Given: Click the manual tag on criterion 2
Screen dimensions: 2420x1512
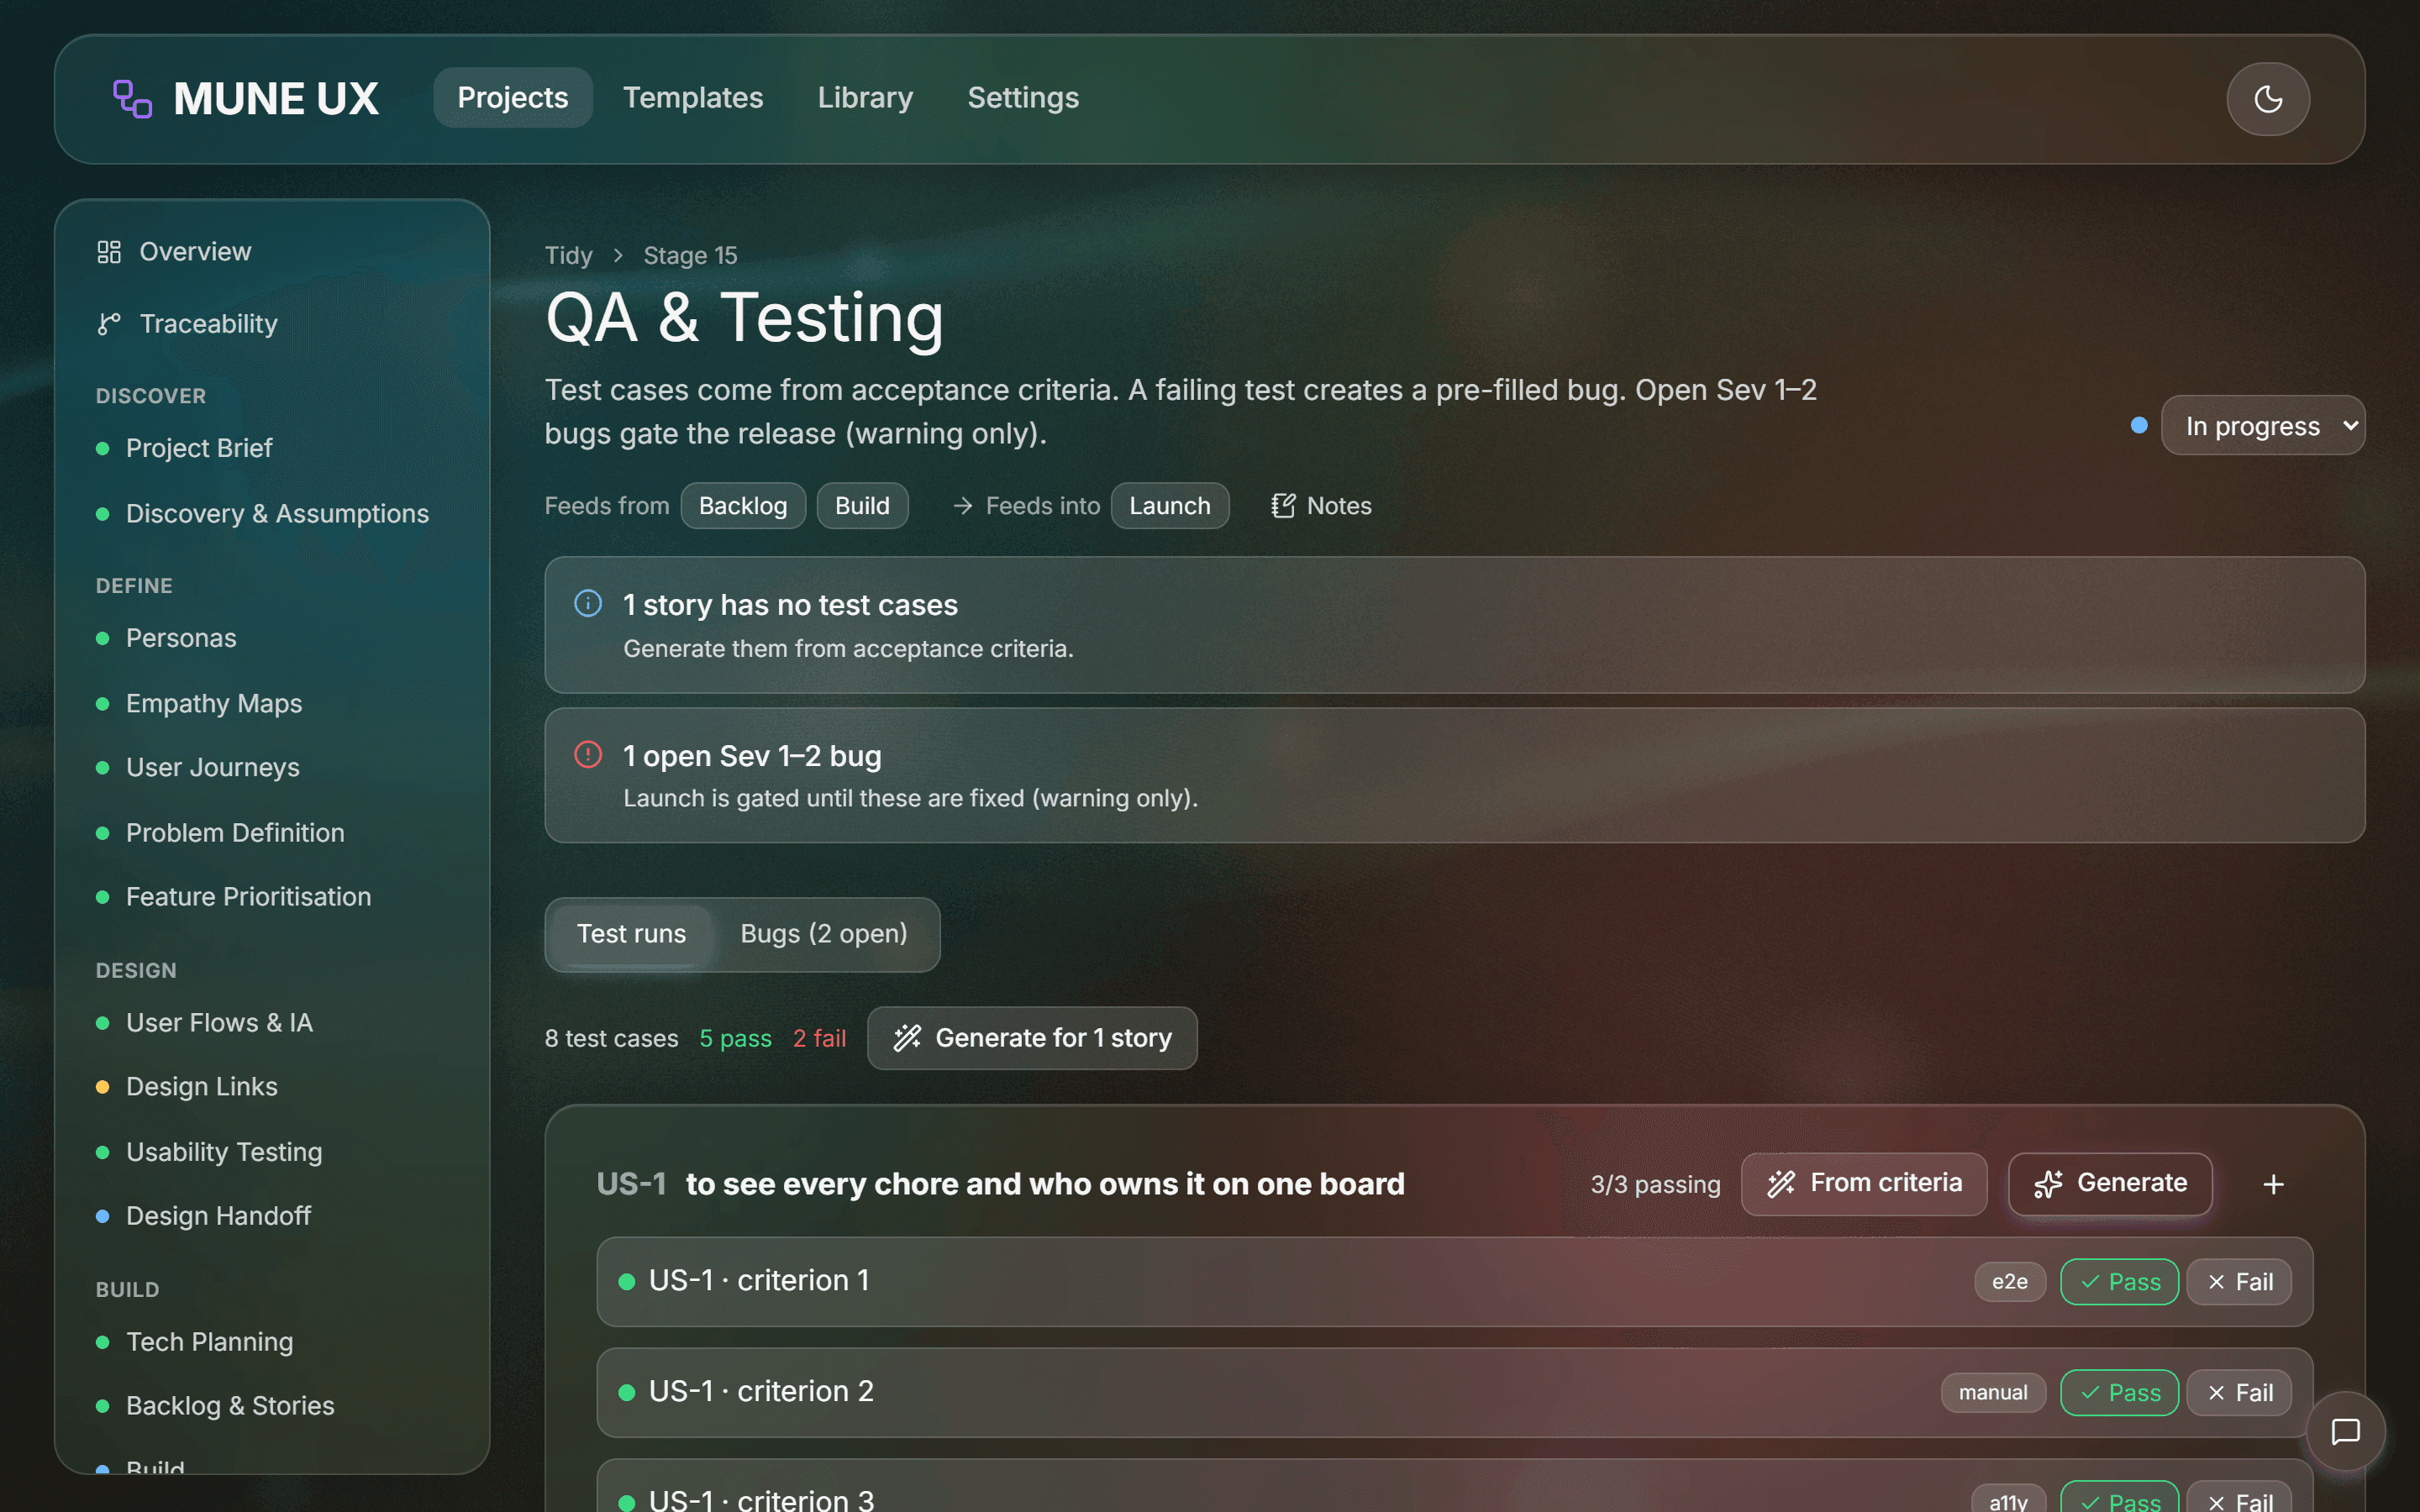Looking at the screenshot, I should pos(1993,1393).
